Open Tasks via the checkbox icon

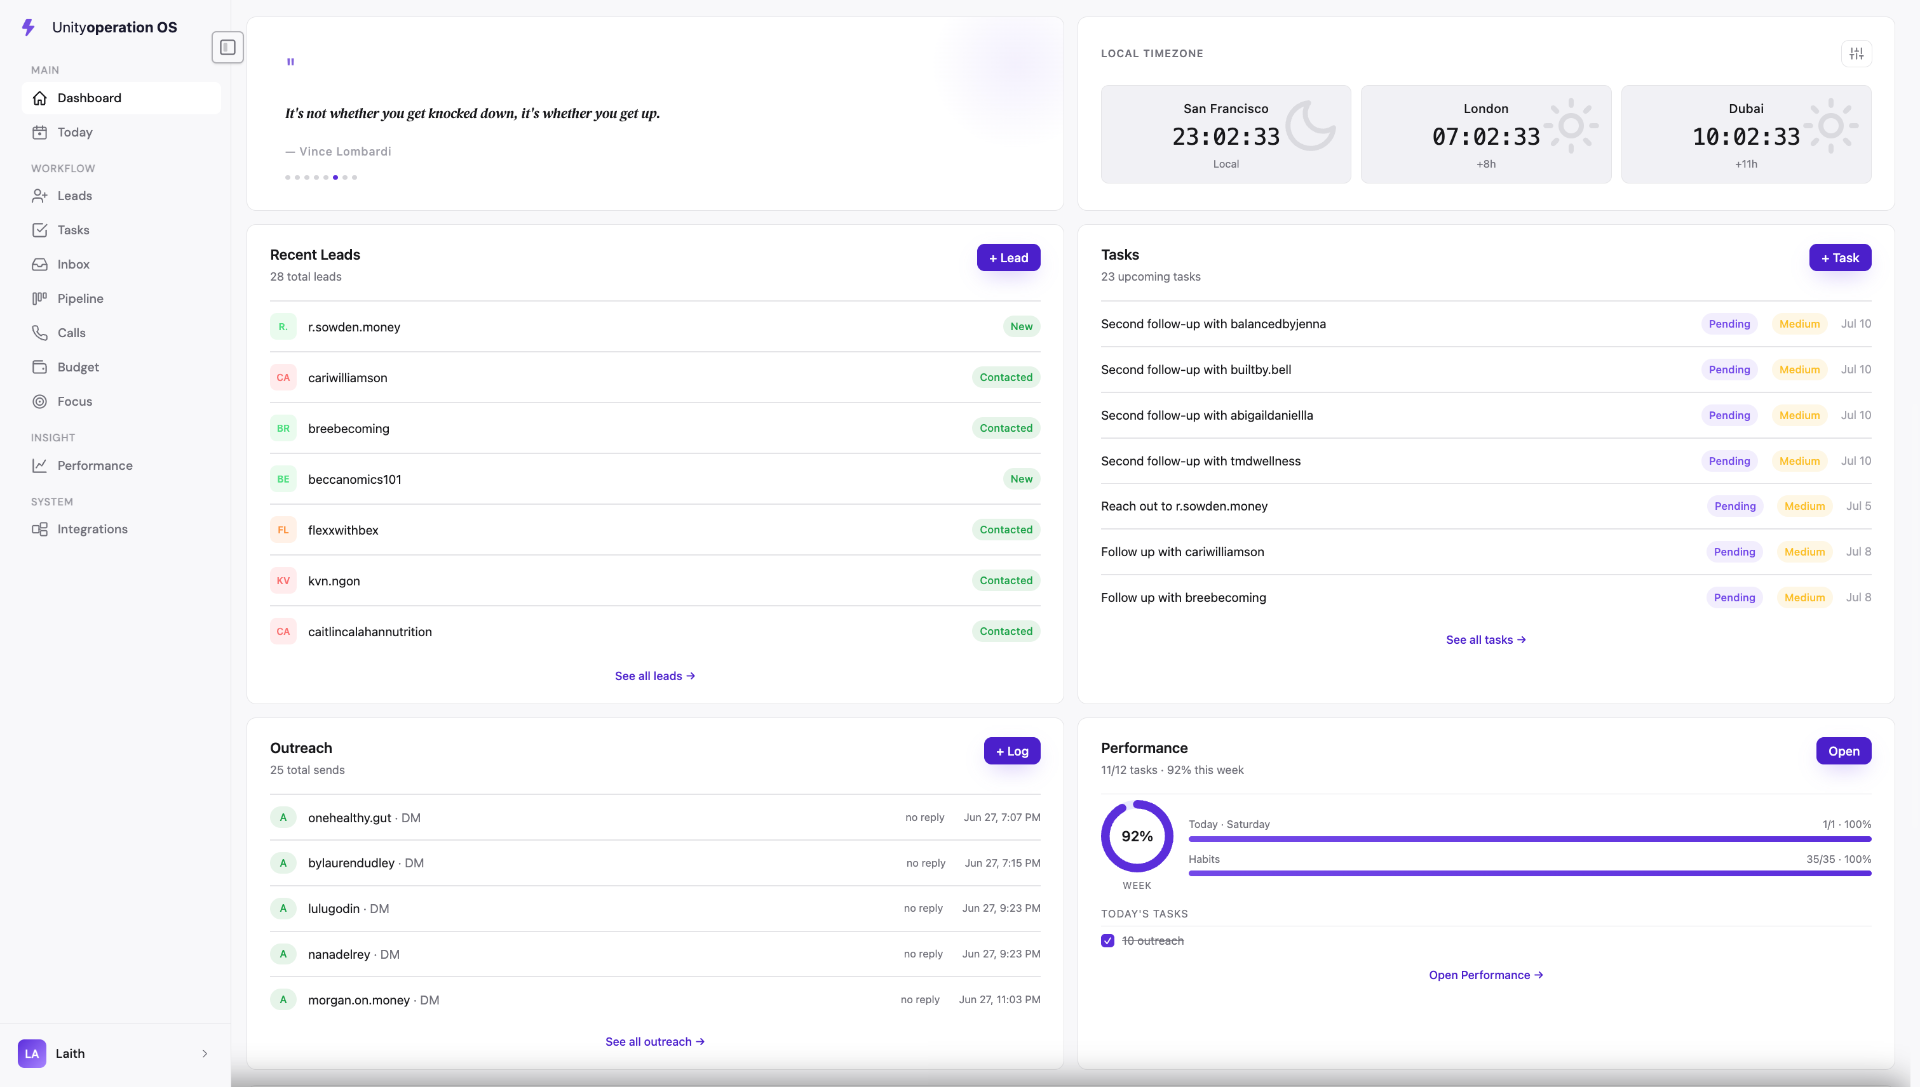[x=40, y=230]
